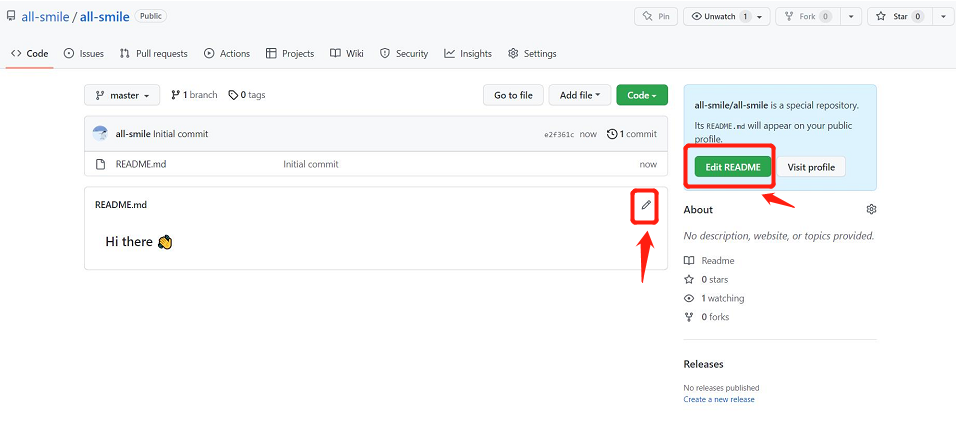The image size is (958, 426).
Task: Click the README.md heading in preview box
Action: point(121,205)
